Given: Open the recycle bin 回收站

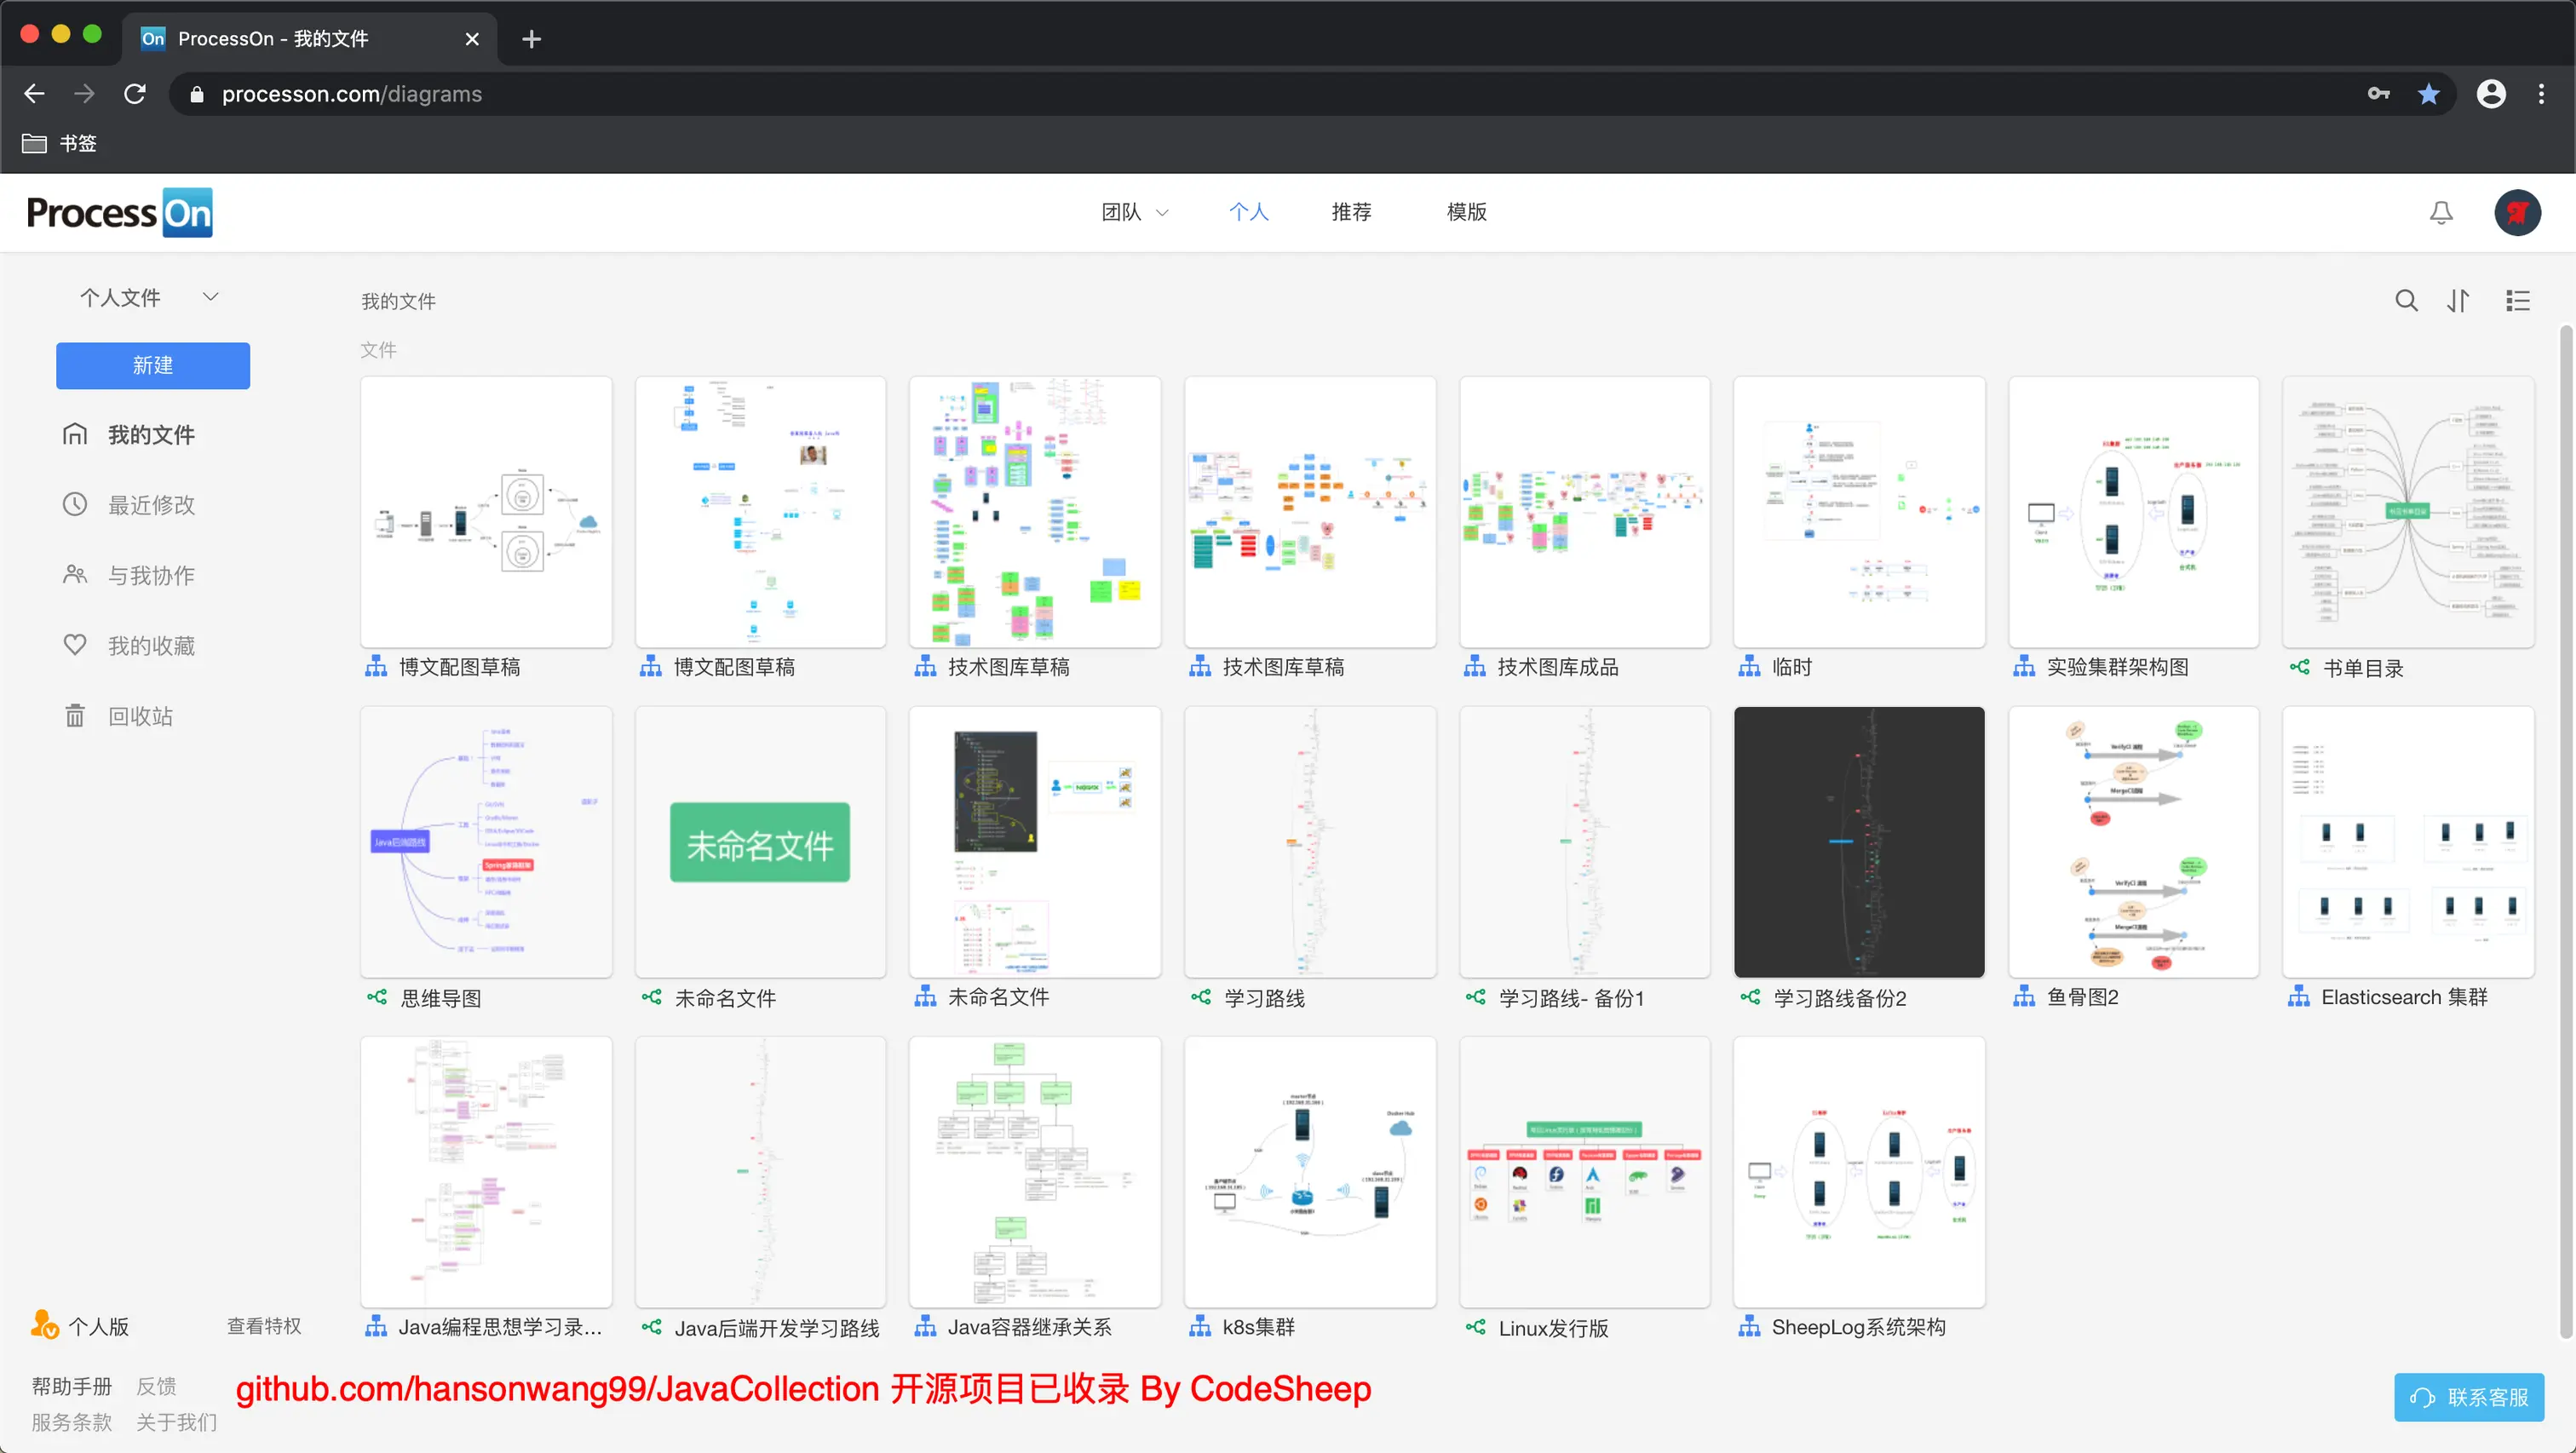Looking at the screenshot, I should coord(140,716).
